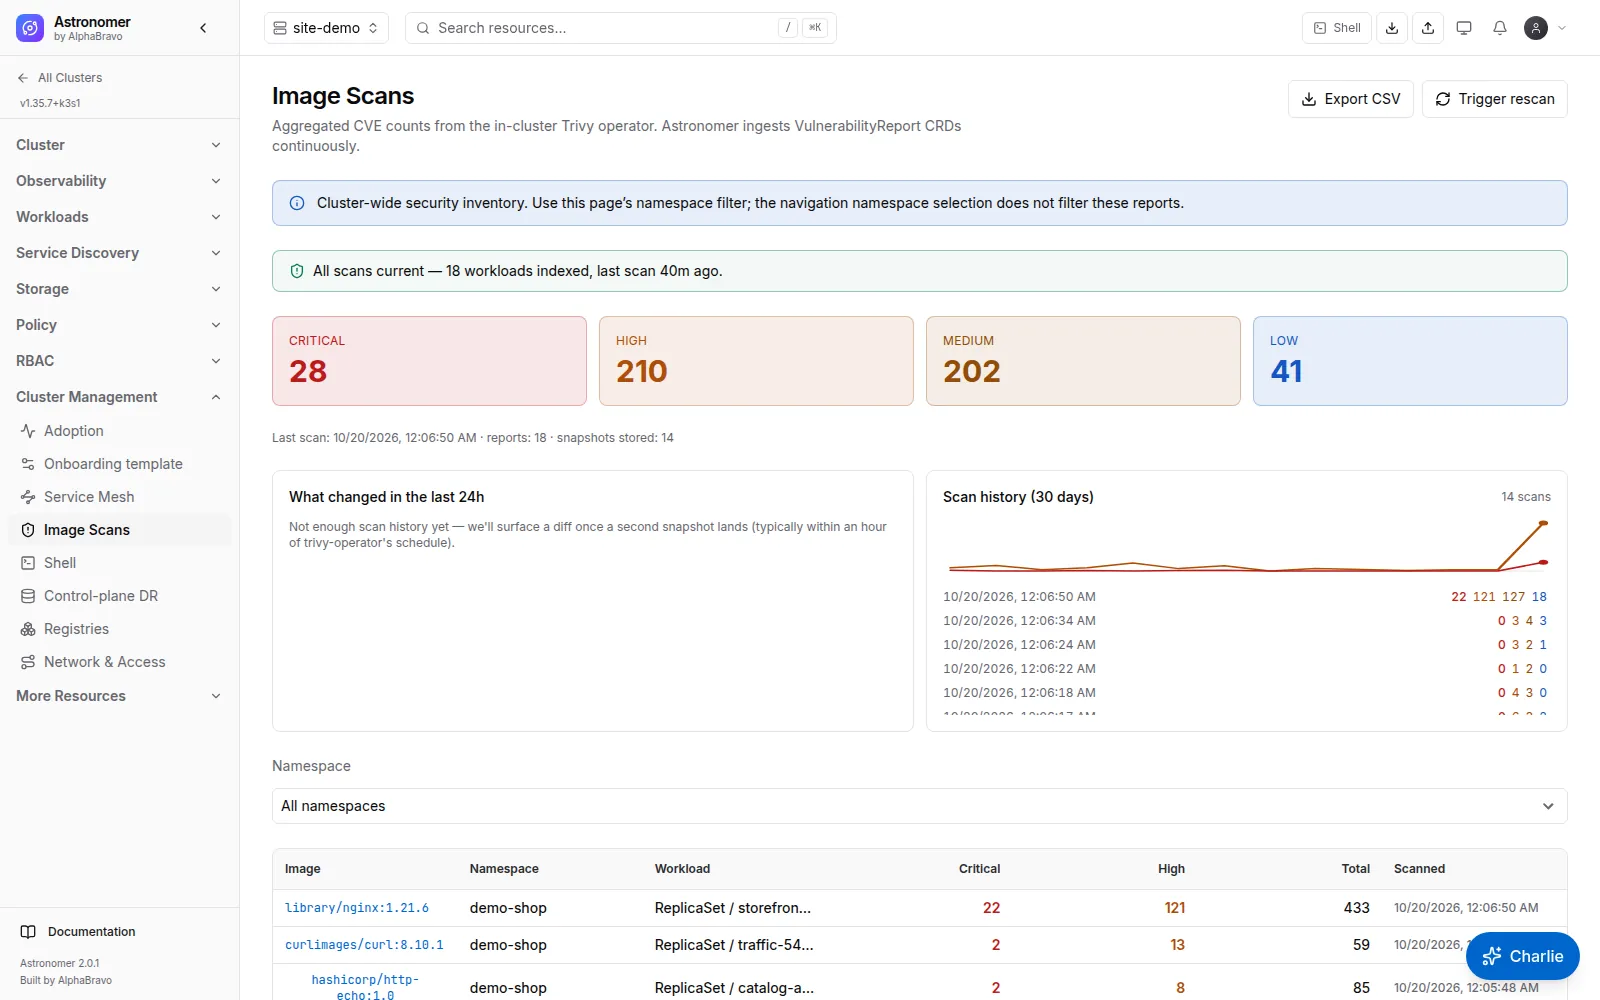Viewport: 1600px width, 1000px height.
Task: Expand the All namespaces dropdown
Action: [919, 806]
